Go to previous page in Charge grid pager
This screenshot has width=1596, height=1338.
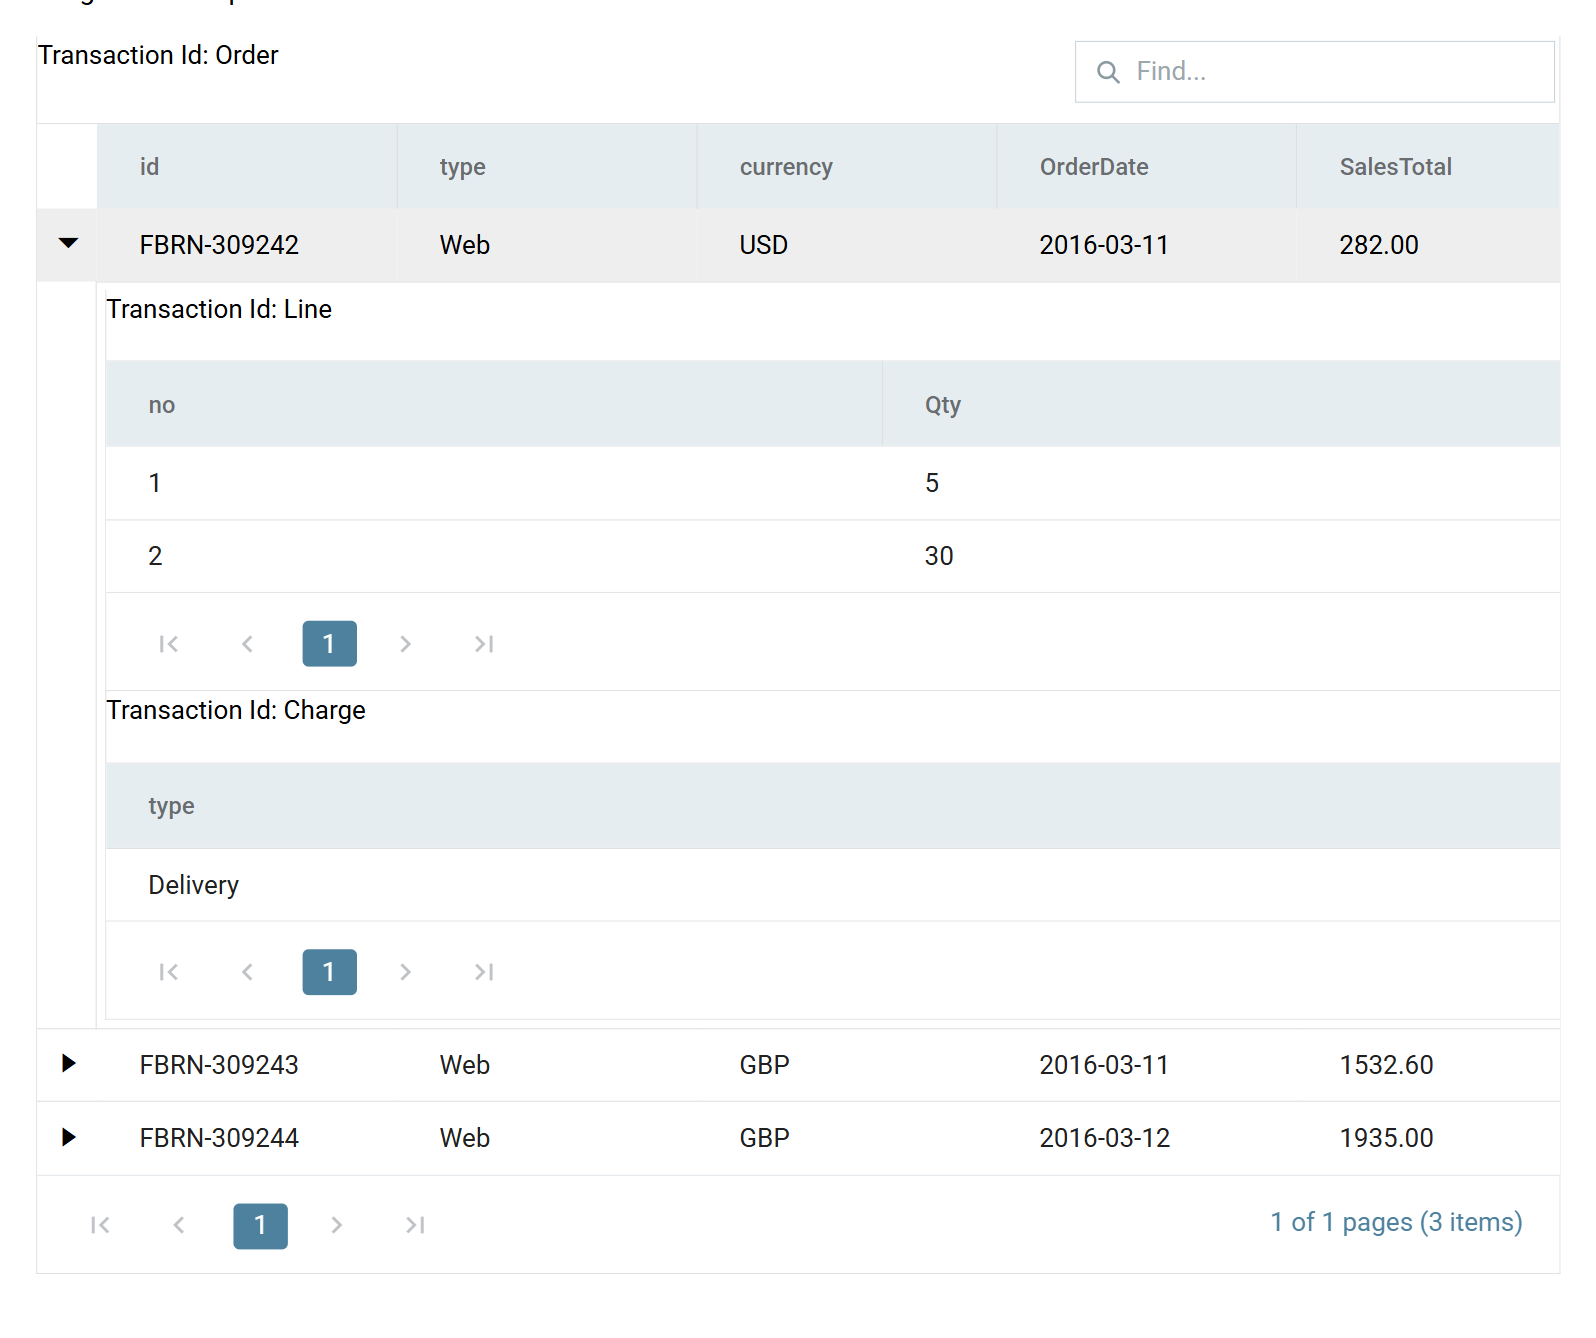point(248,972)
